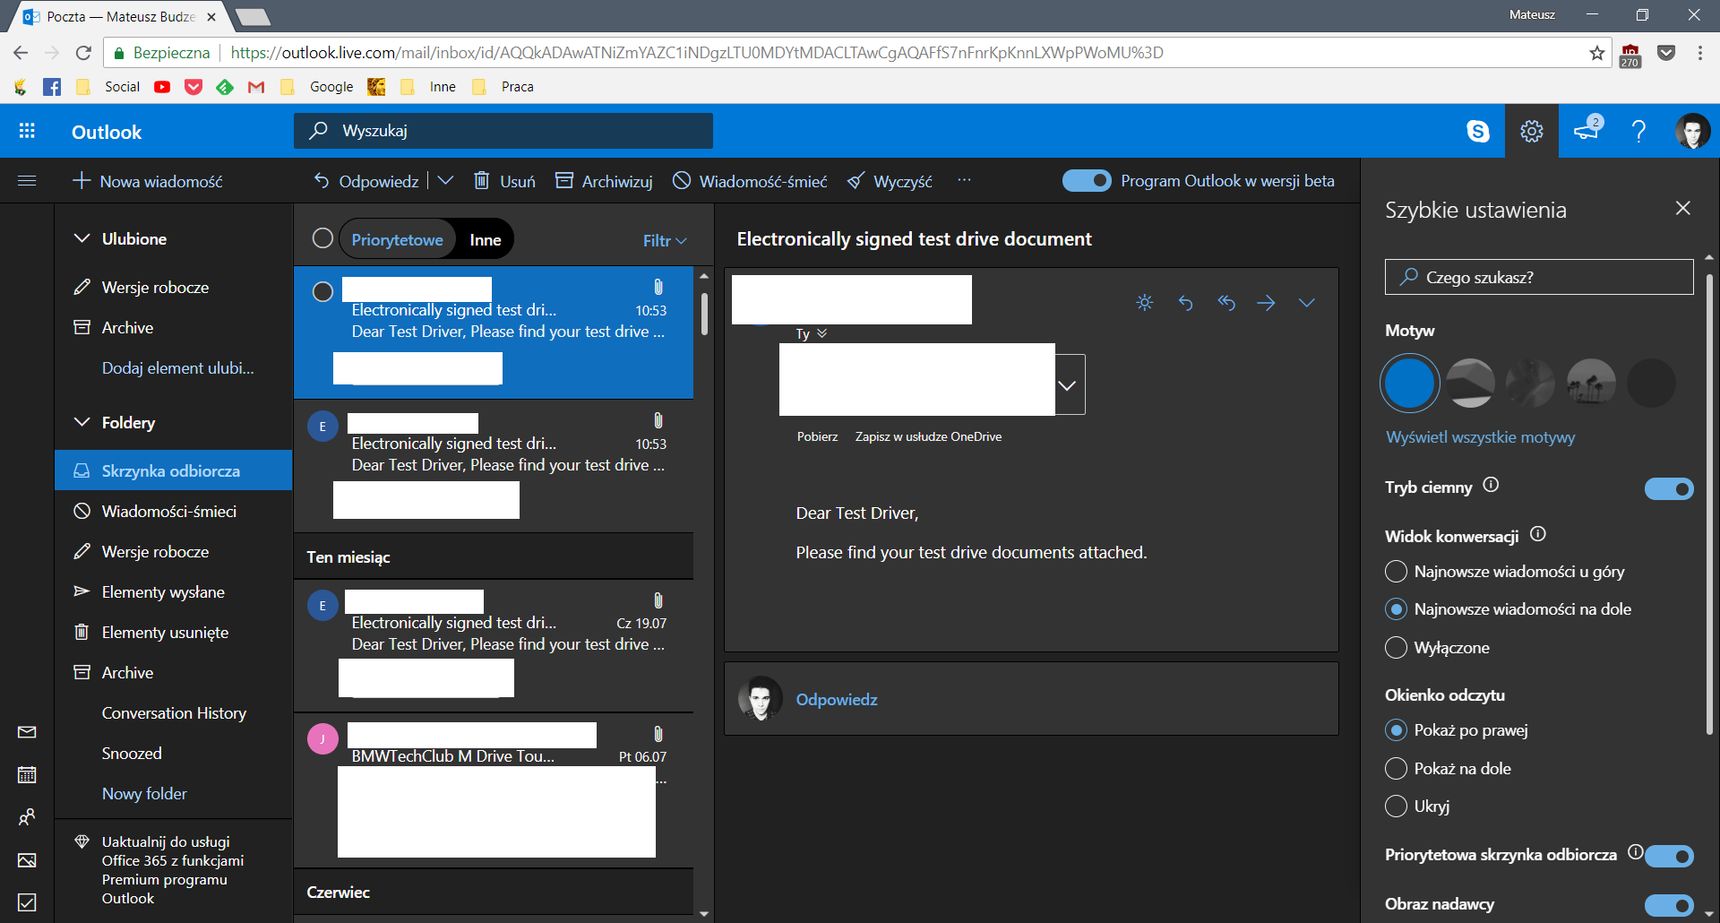Select Najnowsze wiadomości u góry option
The image size is (1720, 923).
1396,572
